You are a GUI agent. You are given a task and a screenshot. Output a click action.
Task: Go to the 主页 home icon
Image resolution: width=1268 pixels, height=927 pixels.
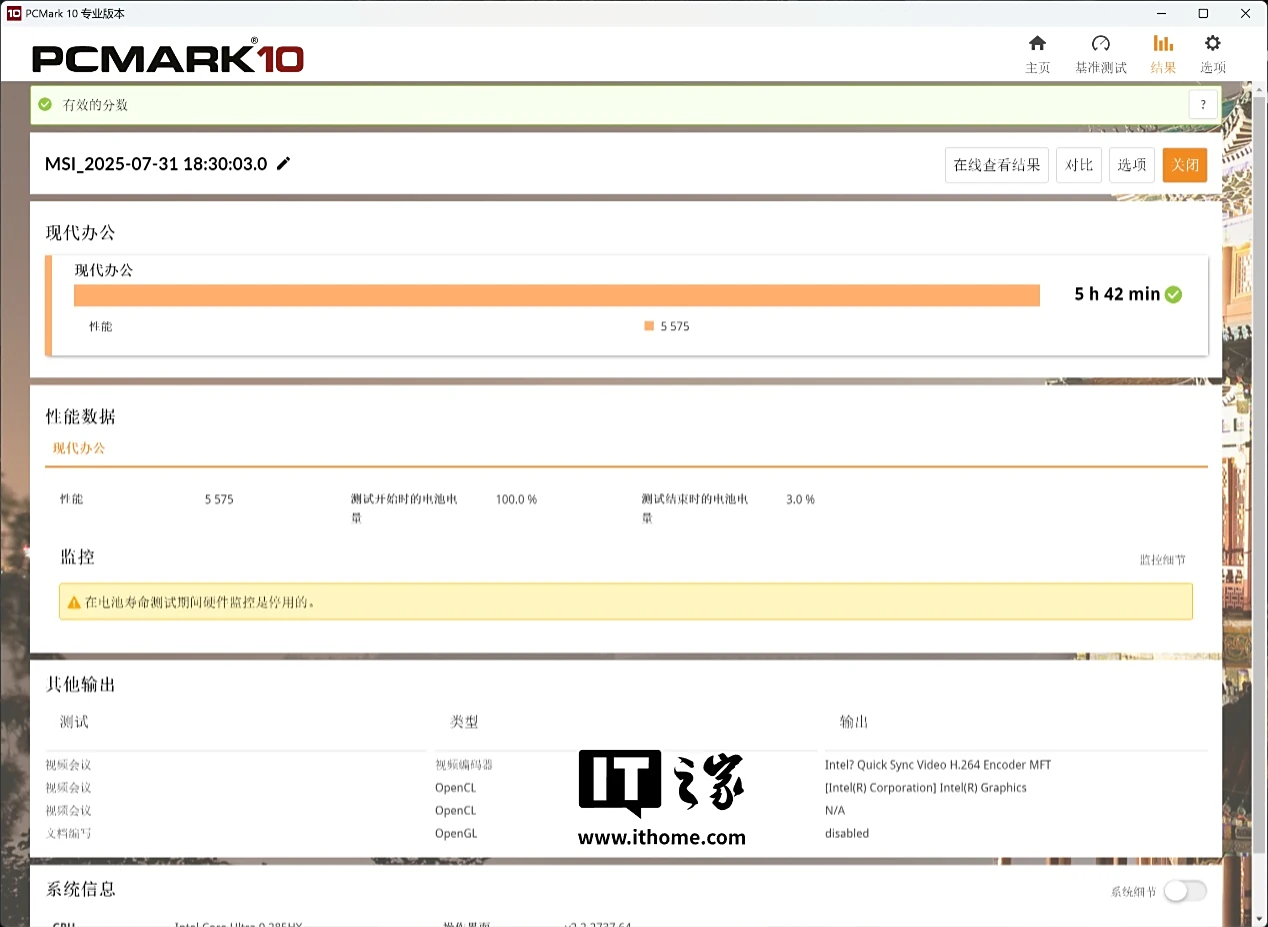coord(1037,45)
